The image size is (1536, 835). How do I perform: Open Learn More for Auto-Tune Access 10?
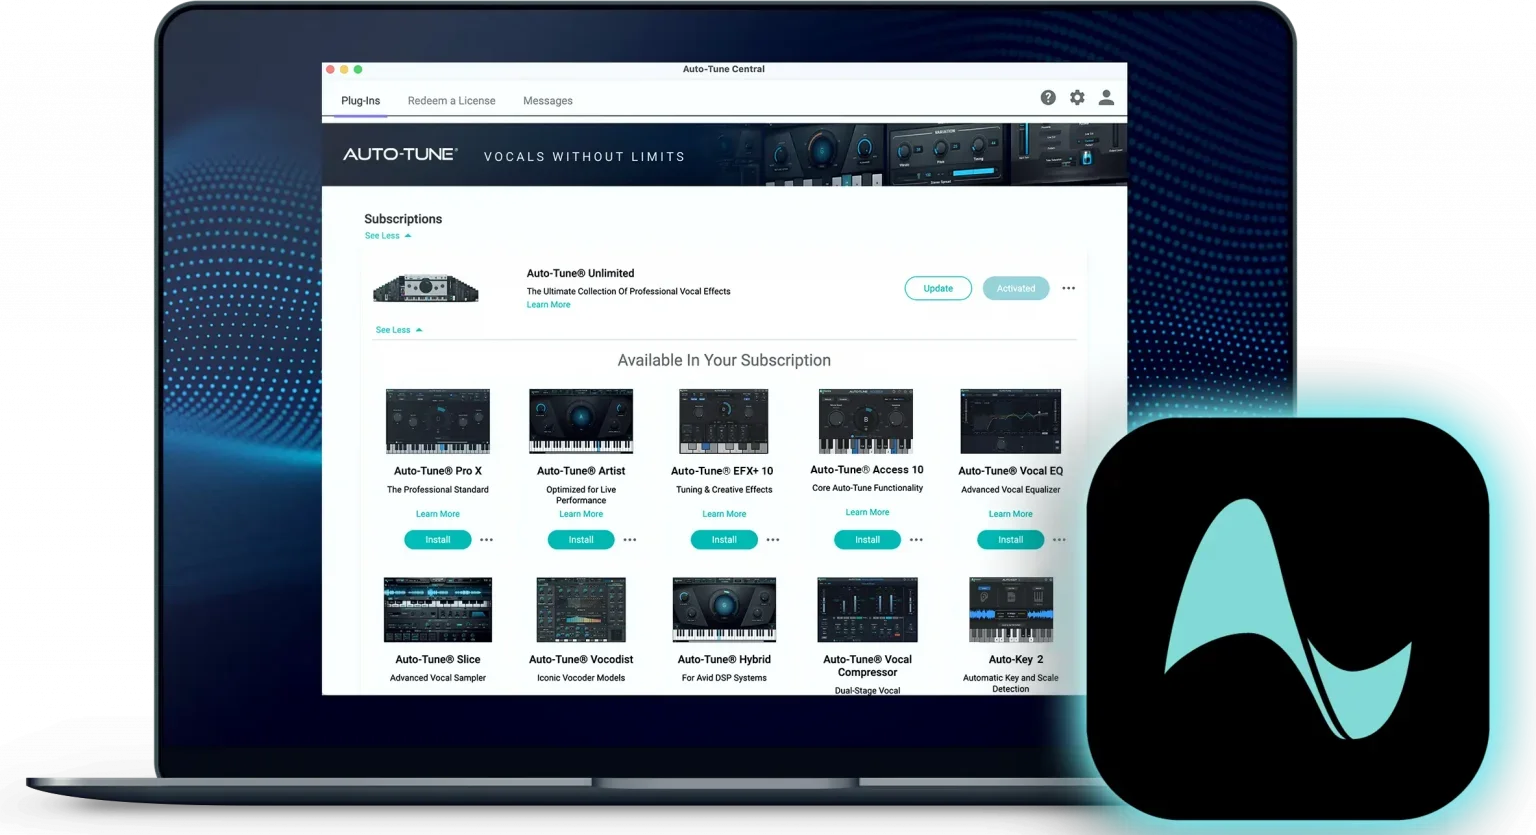(x=867, y=512)
